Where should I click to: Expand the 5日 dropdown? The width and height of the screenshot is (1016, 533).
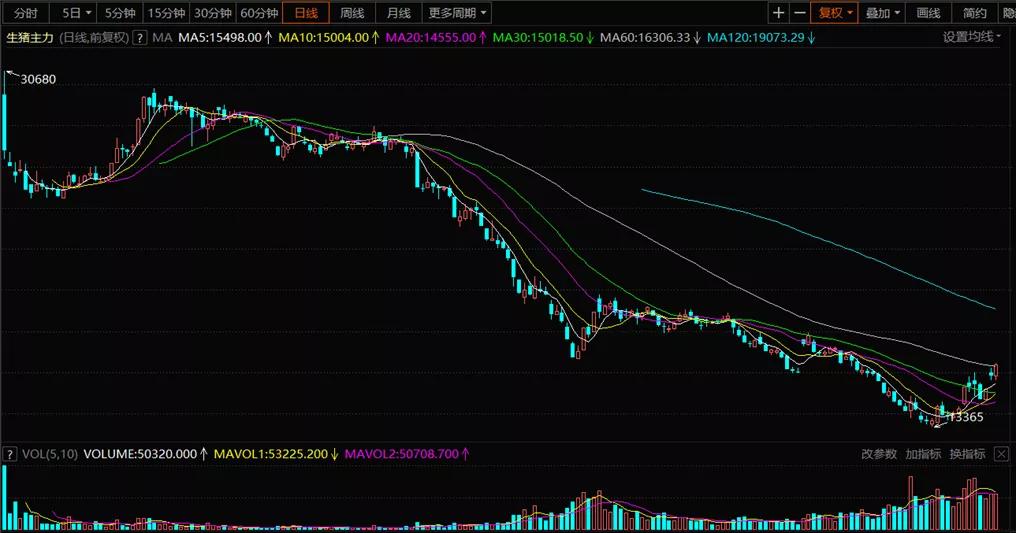75,12
